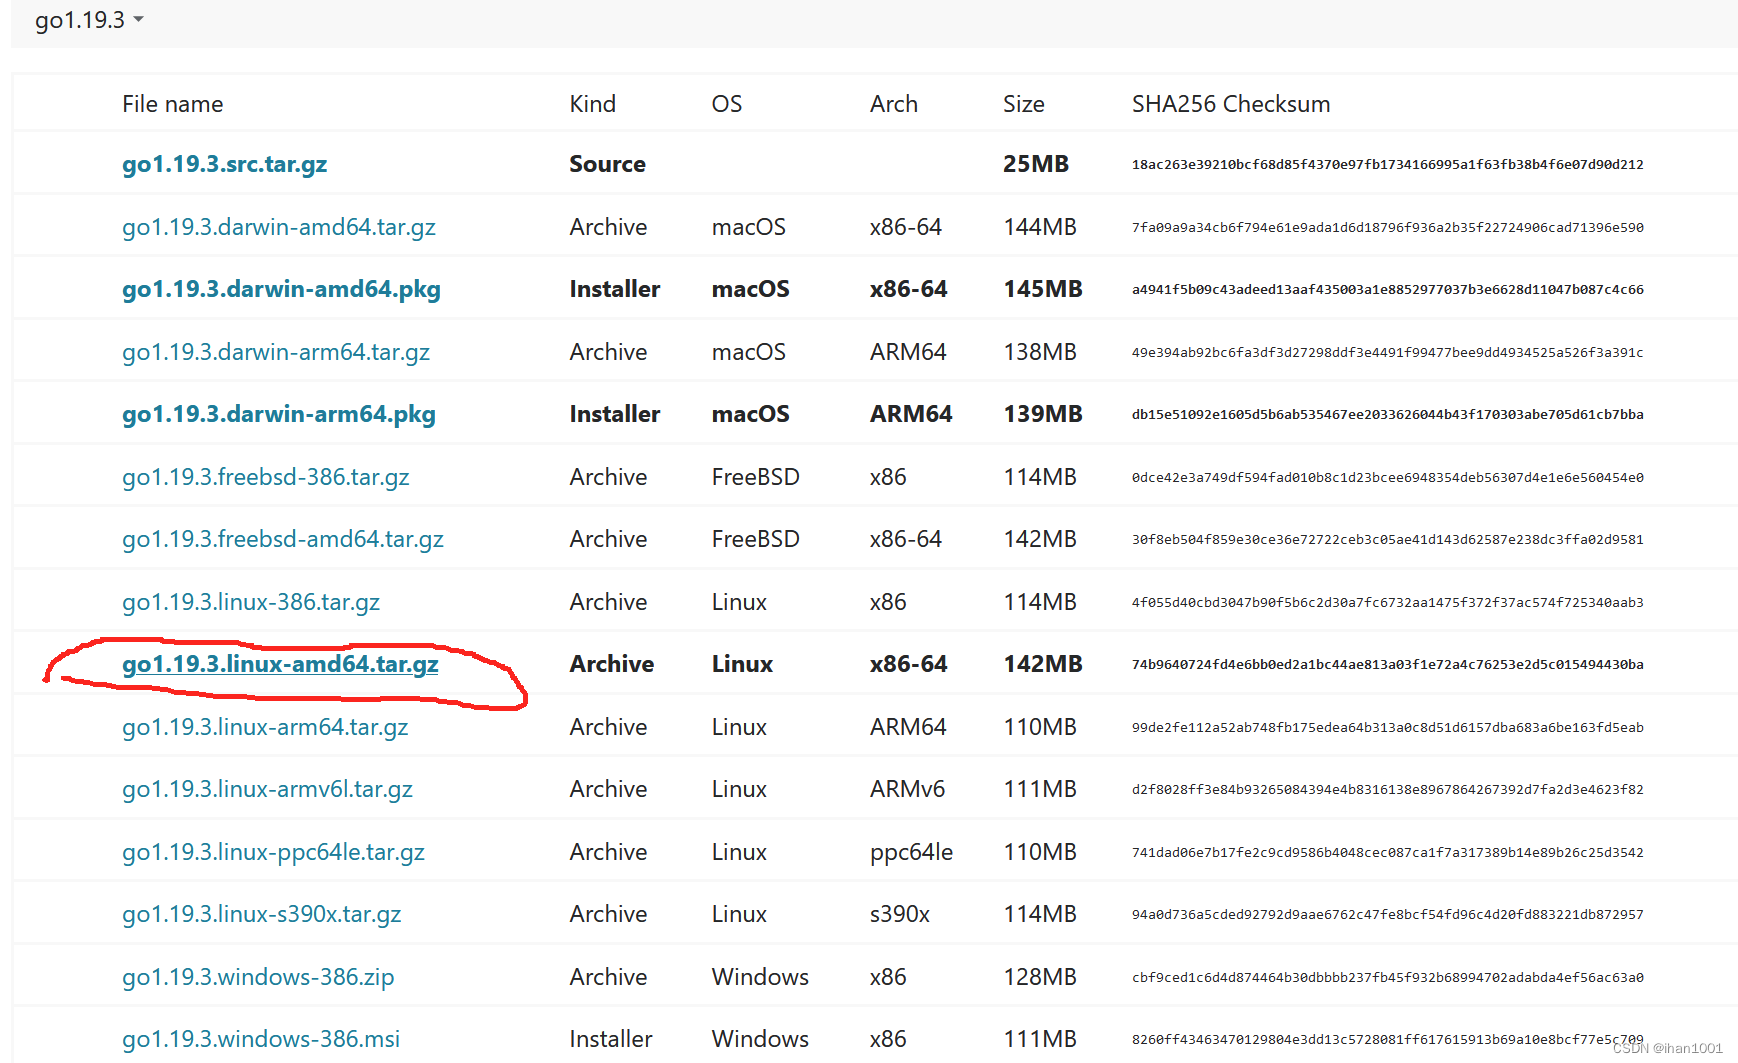The height and width of the screenshot is (1063, 1738).
Task: Open go1.19.3.freebsd-amd64.tar.gz link
Action: [283, 539]
